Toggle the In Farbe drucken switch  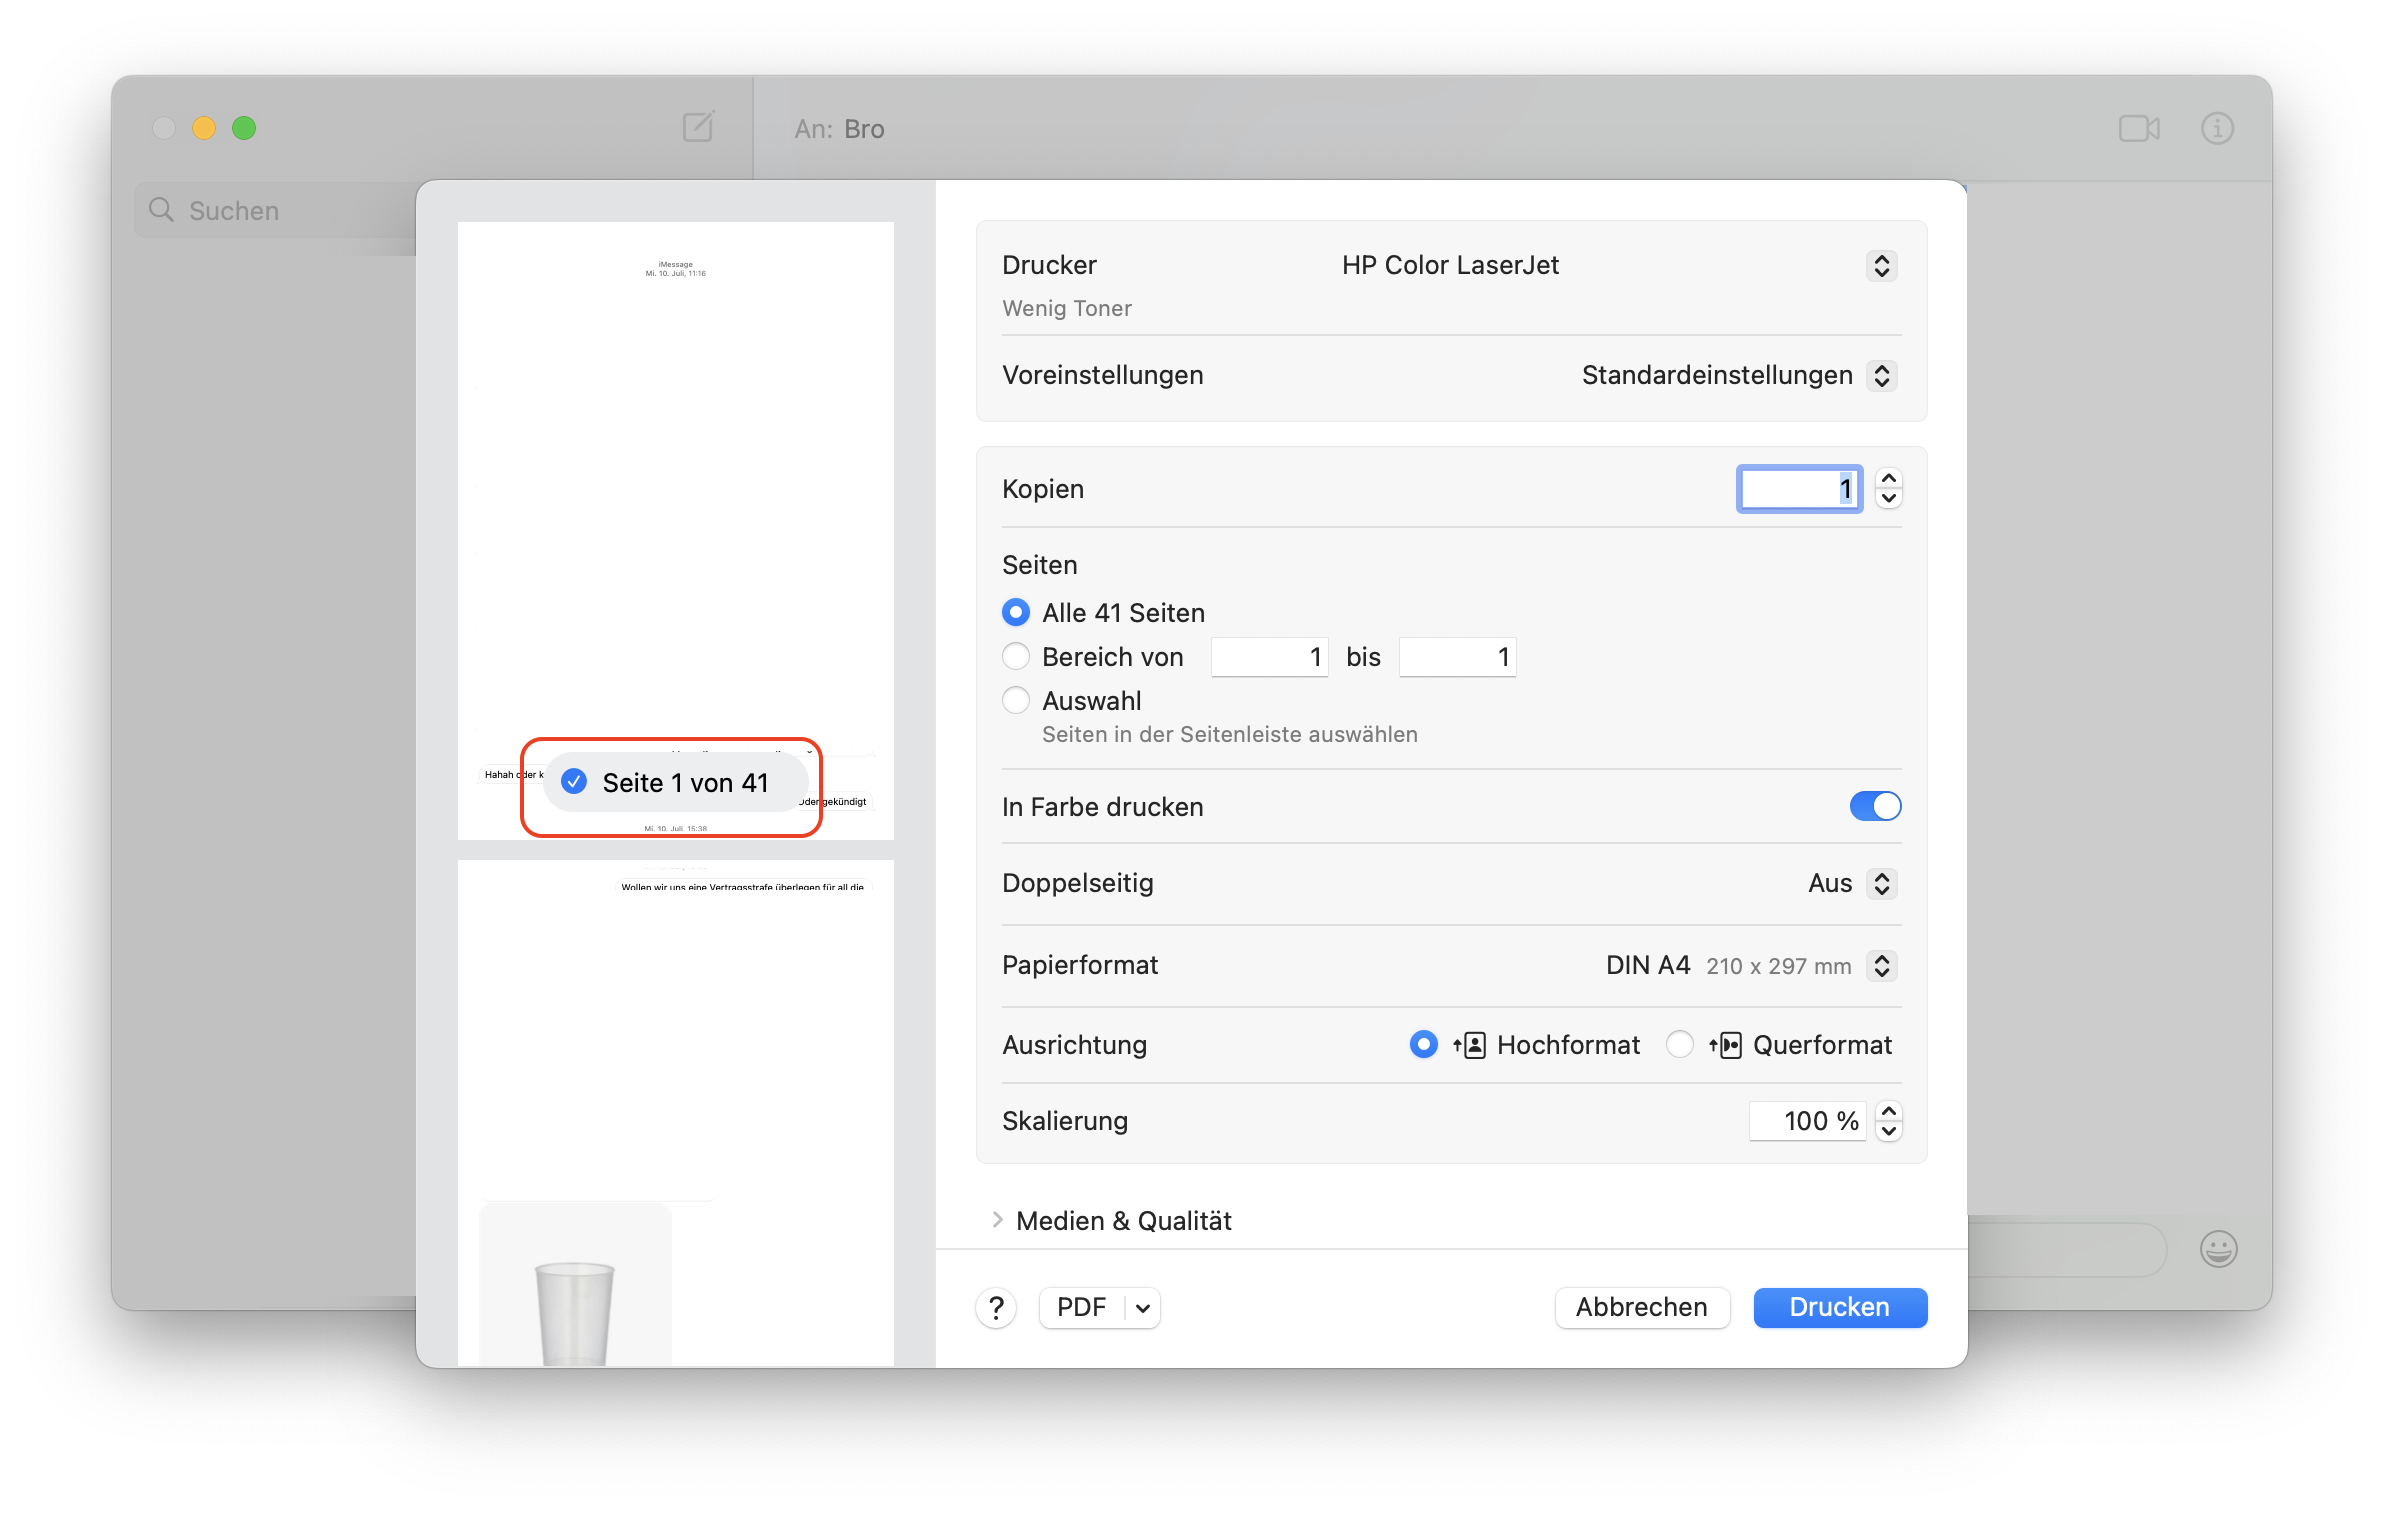[x=1874, y=806]
